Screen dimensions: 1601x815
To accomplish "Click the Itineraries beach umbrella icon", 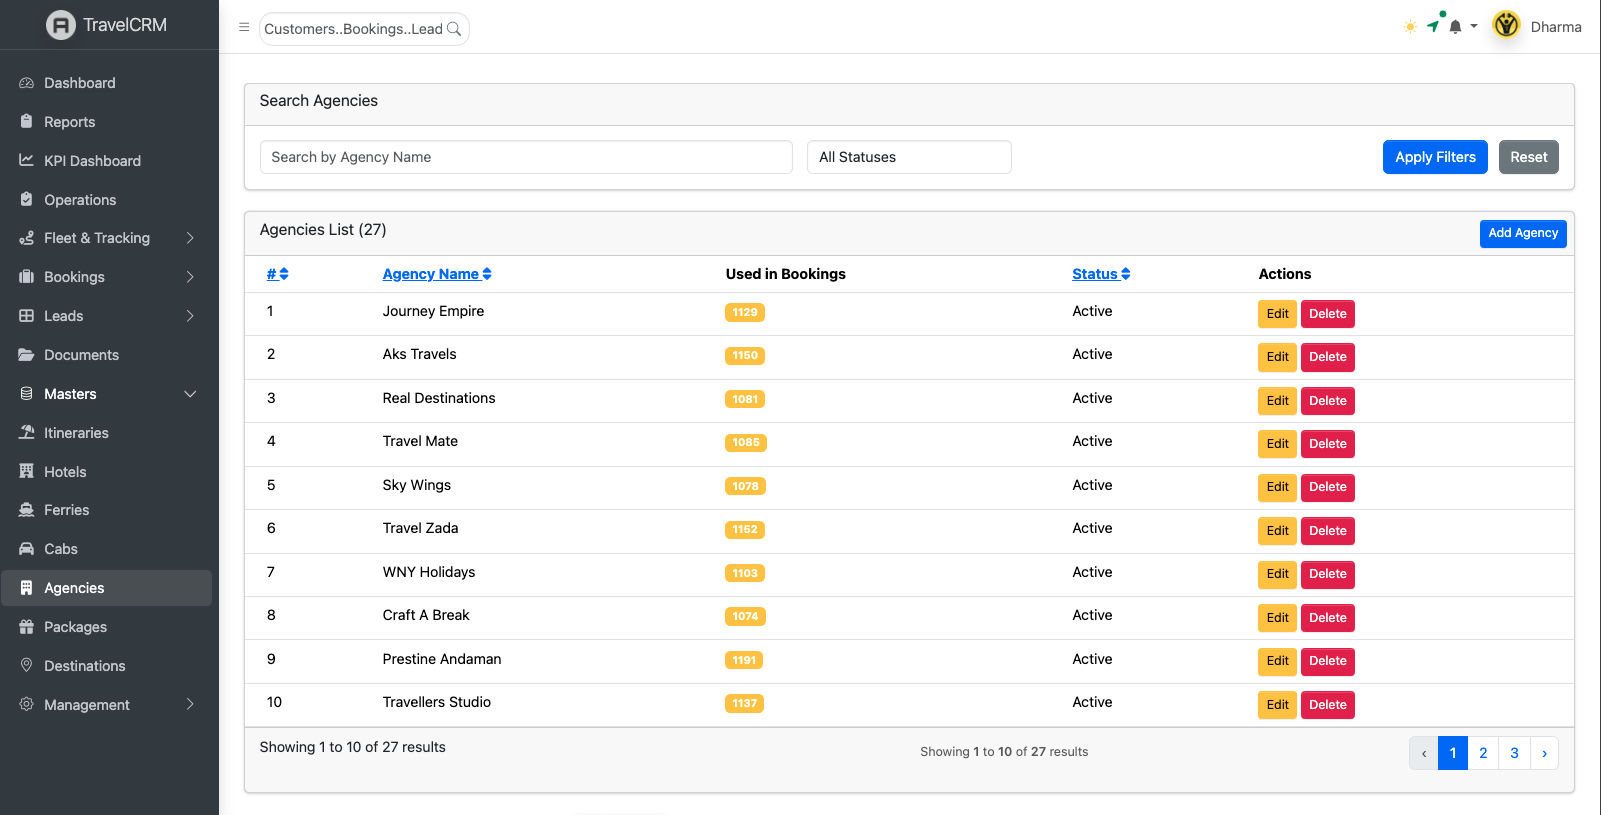I will (27, 433).
